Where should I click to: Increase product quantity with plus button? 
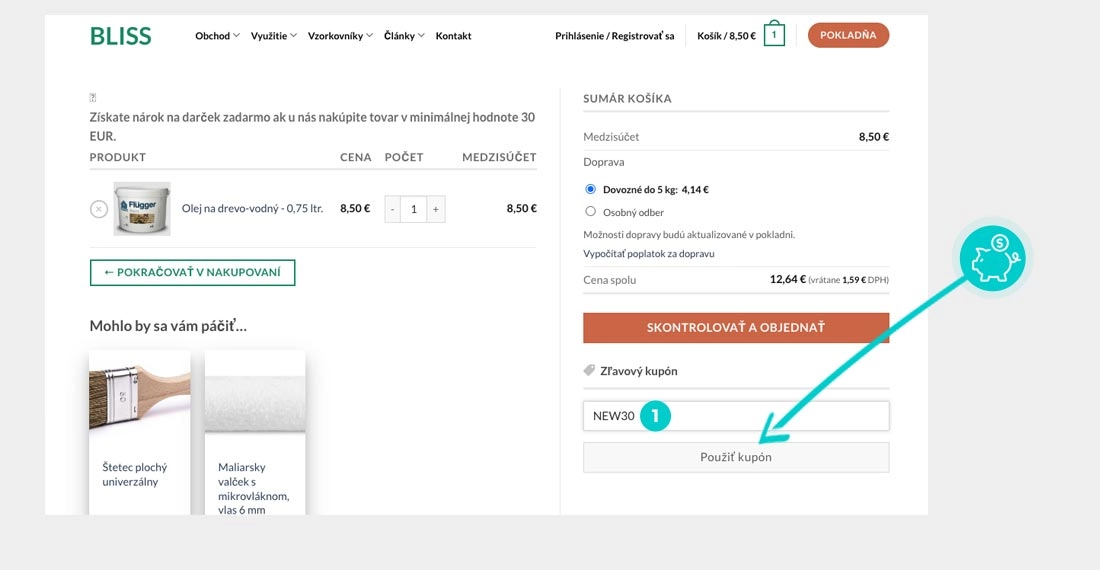click(436, 209)
